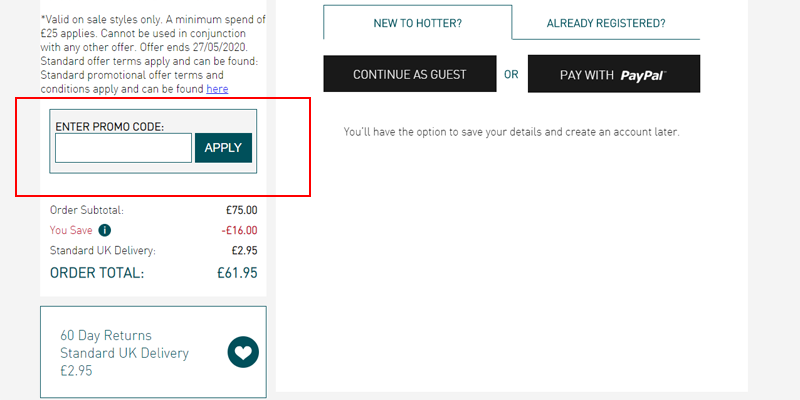Choose Continue As Guest

(410, 74)
